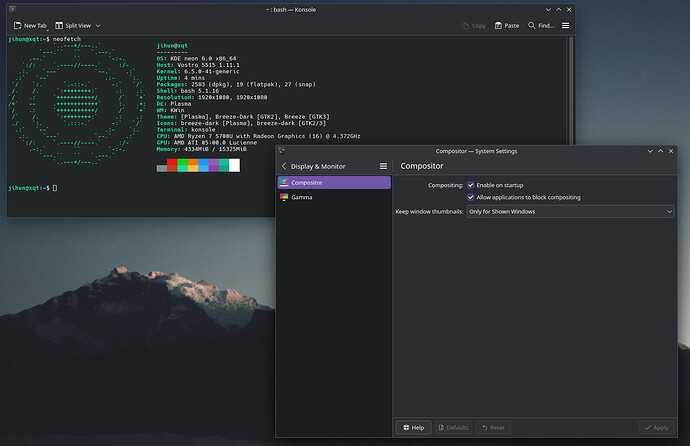Click the 'Compositor' page heading
Image resolution: width=690 pixels, height=446 pixels.
[422, 166]
